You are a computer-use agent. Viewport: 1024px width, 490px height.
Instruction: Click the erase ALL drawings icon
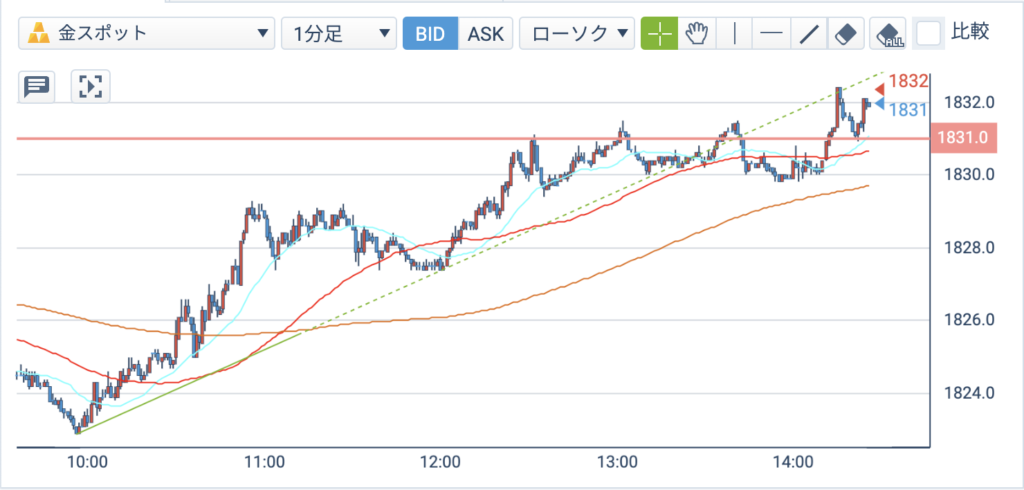(x=888, y=34)
